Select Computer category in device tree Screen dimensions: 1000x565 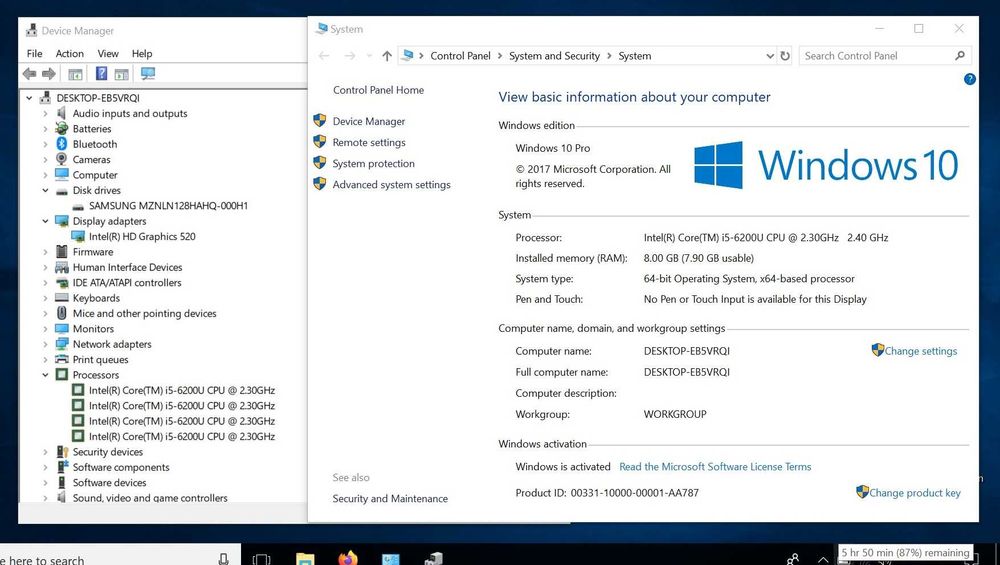(95, 175)
